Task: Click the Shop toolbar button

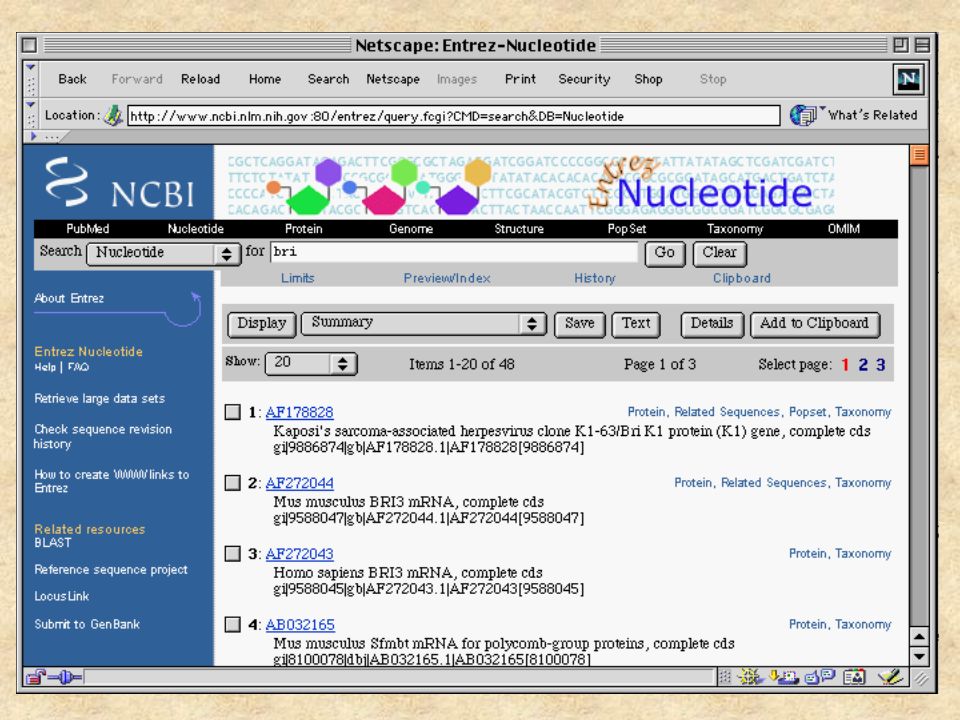Action: click(648, 79)
